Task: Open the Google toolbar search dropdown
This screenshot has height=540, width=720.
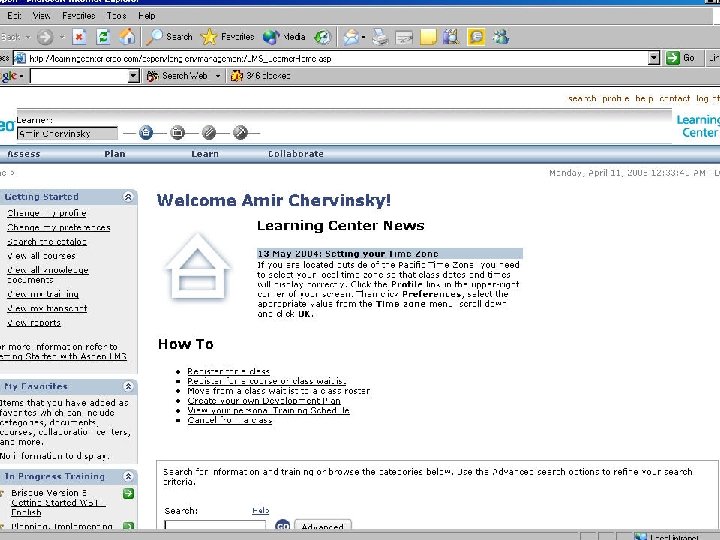Action: coord(133,76)
